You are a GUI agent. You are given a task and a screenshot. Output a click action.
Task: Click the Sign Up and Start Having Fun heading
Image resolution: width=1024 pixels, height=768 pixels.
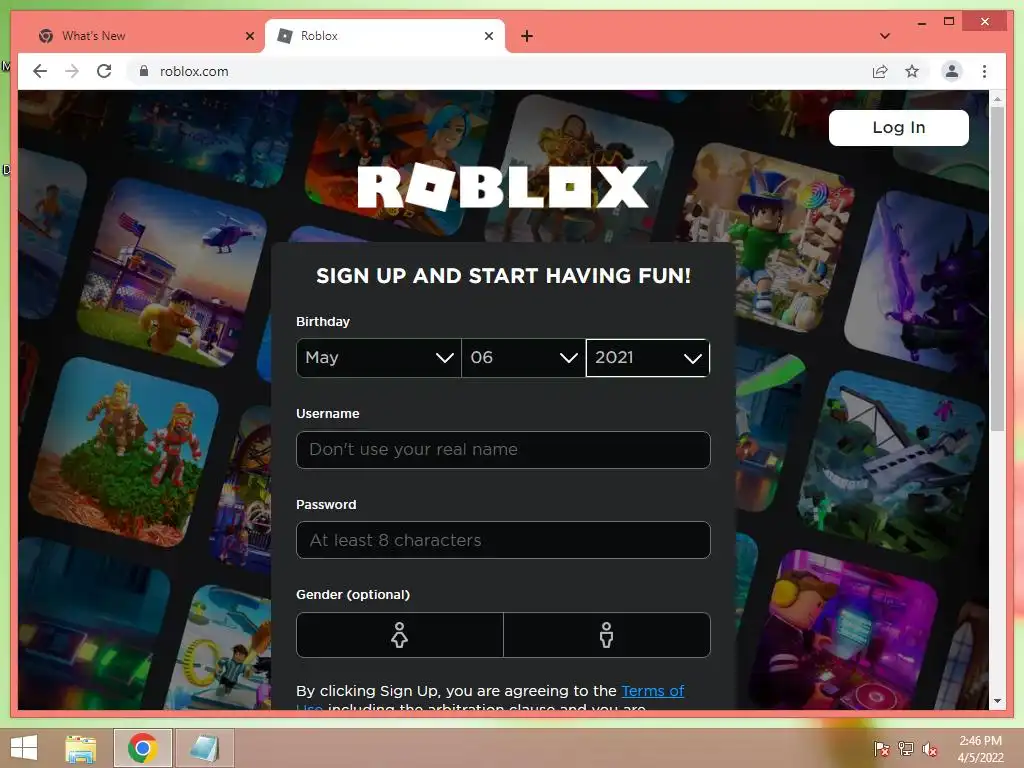503,276
